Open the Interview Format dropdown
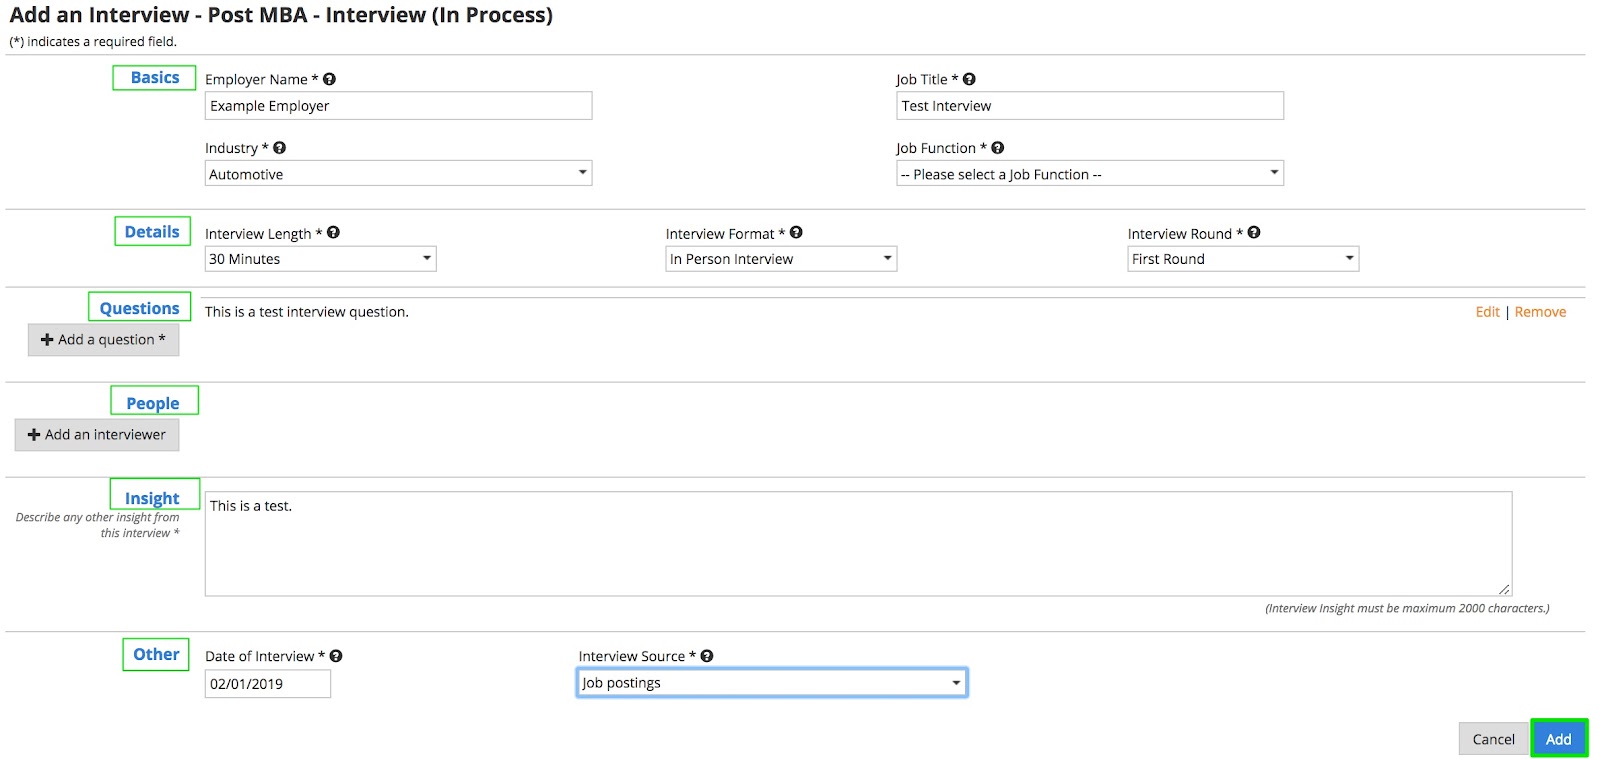Screen dimensions: 1600x759 click(780, 259)
